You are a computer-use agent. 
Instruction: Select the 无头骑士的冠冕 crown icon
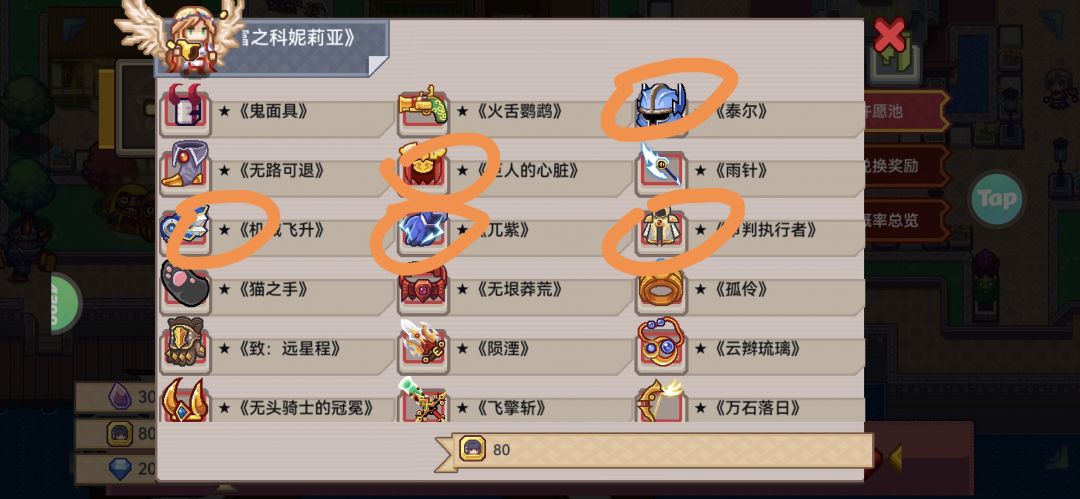185,402
